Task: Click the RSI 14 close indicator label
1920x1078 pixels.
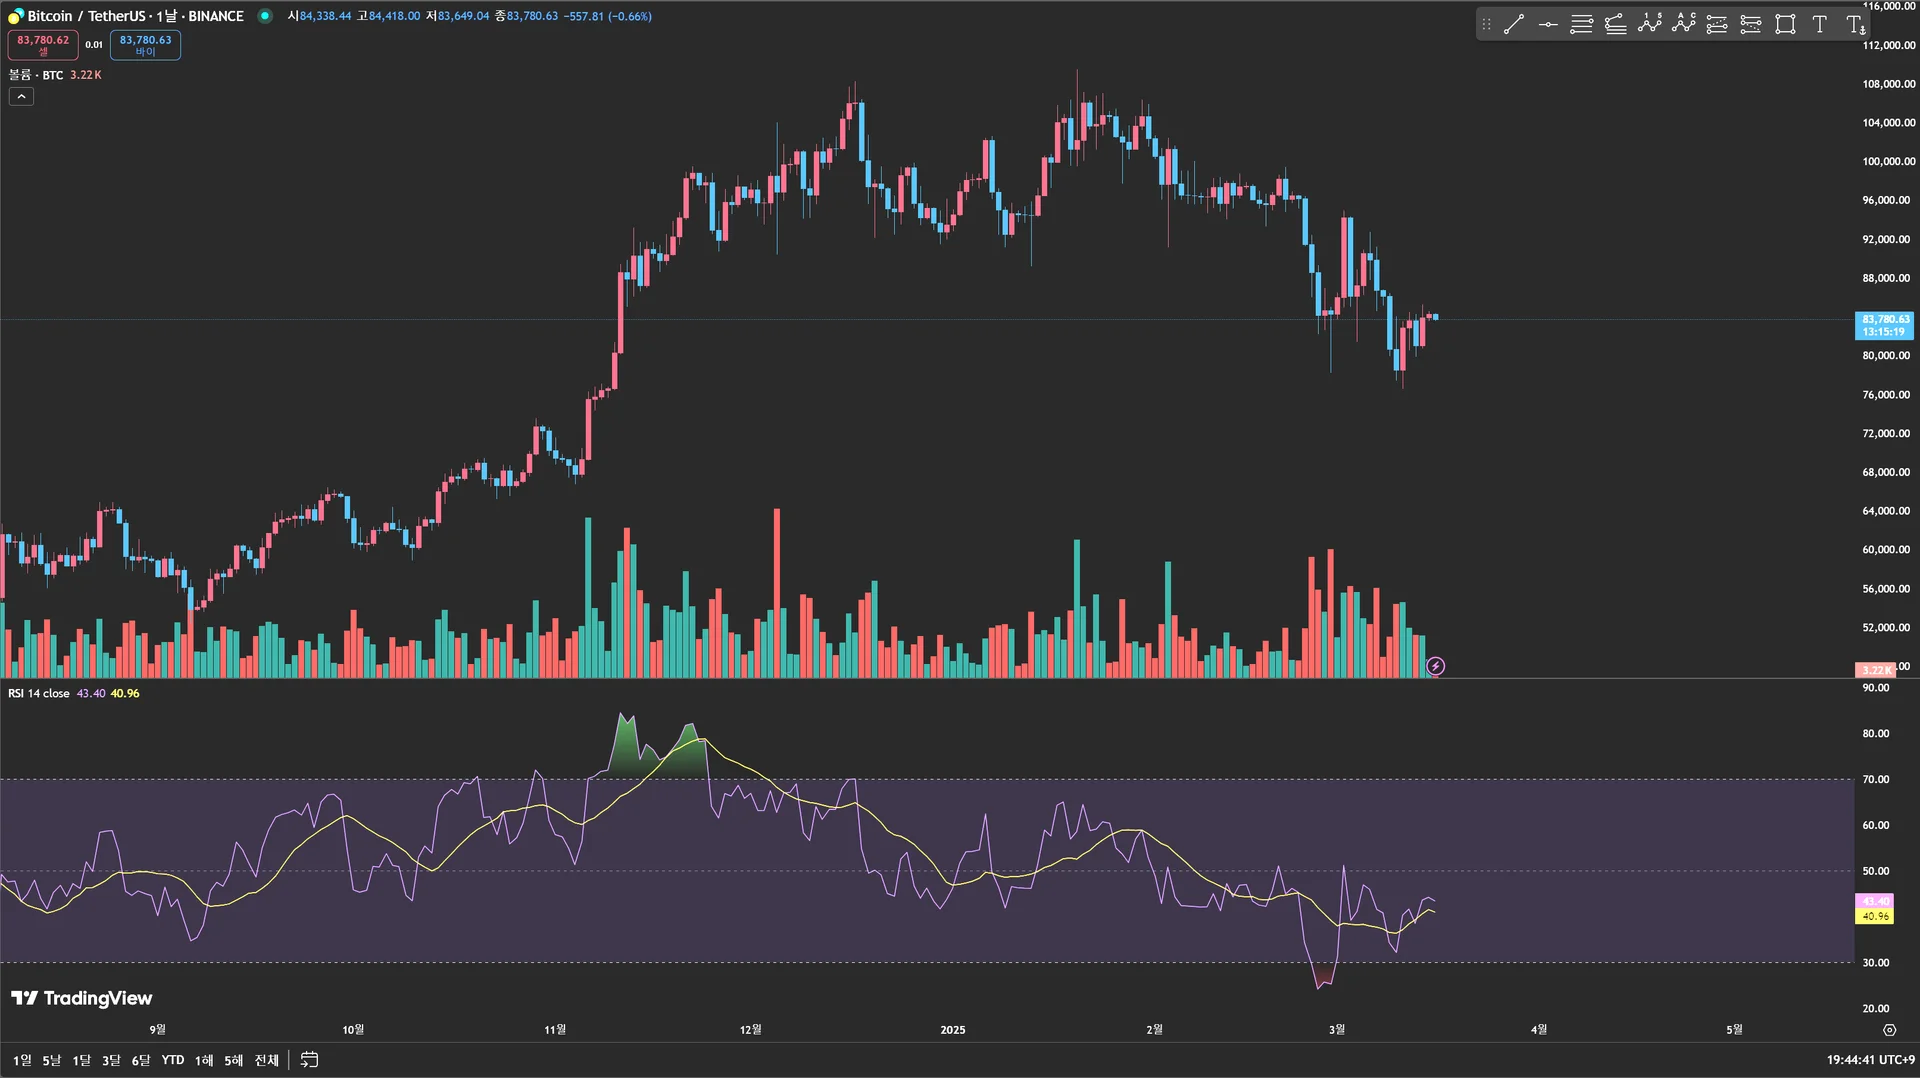Action: click(39, 693)
